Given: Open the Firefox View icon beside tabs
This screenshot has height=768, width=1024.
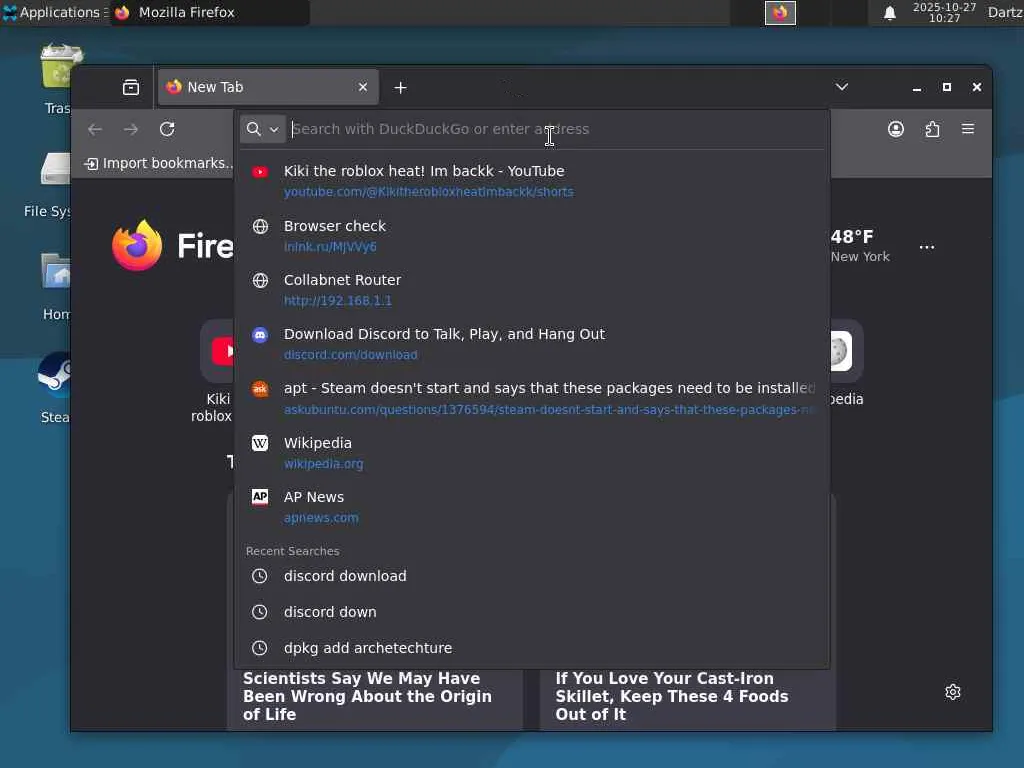Looking at the screenshot, I should coord(131,87).
